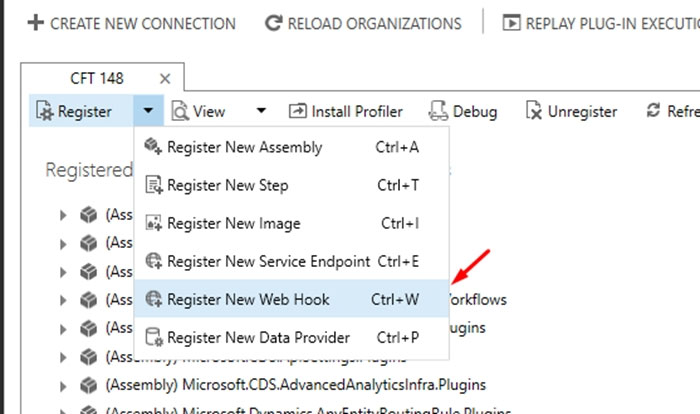This screenshot has width=700, height=414.
Task: Expand the Microsoft.CDS.AdvancedAnalyticsInfra.Plugins assembly node
Action: (x=63, y=386)
